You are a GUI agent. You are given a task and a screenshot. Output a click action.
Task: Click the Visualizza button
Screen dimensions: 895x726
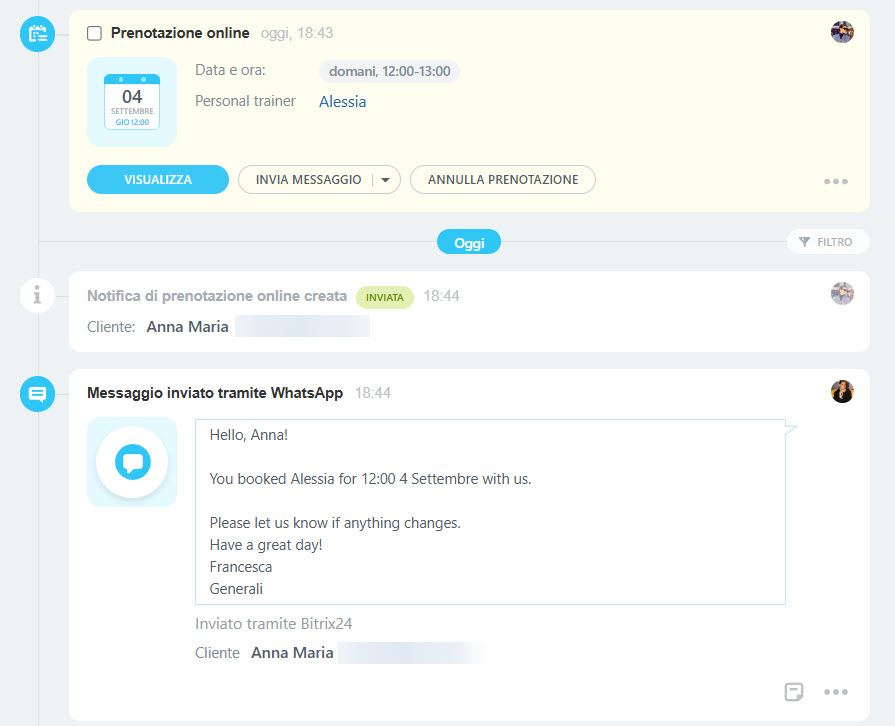[158, 180]
